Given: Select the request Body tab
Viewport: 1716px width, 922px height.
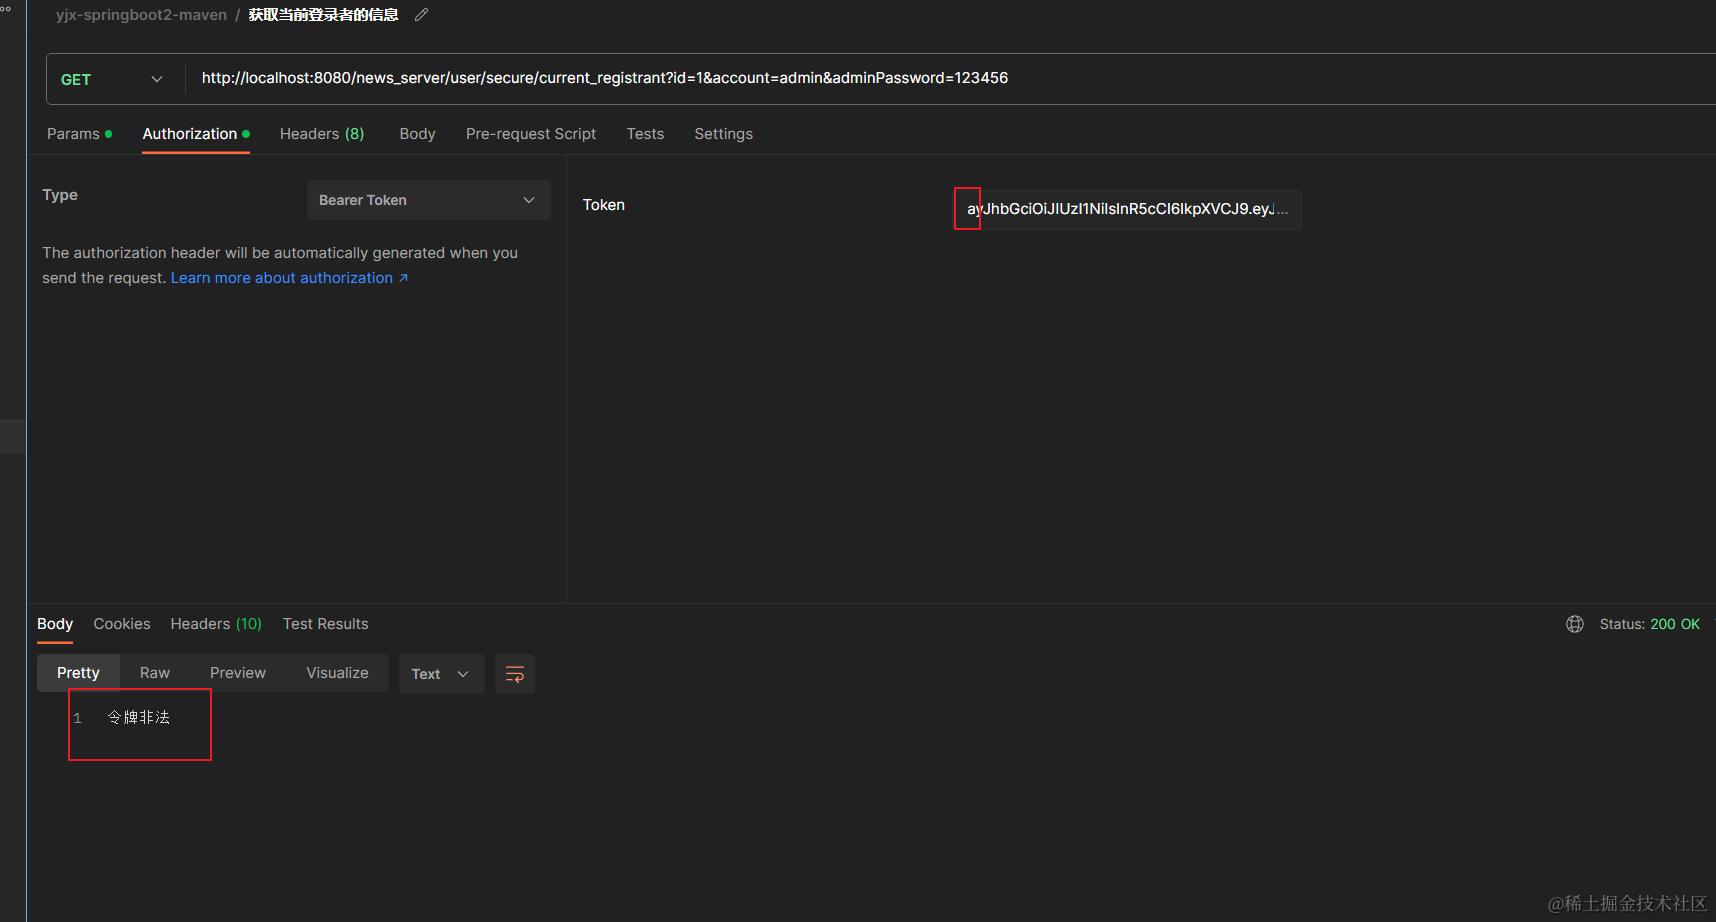Looking at the screenshot, I should [x=417, y=134].
